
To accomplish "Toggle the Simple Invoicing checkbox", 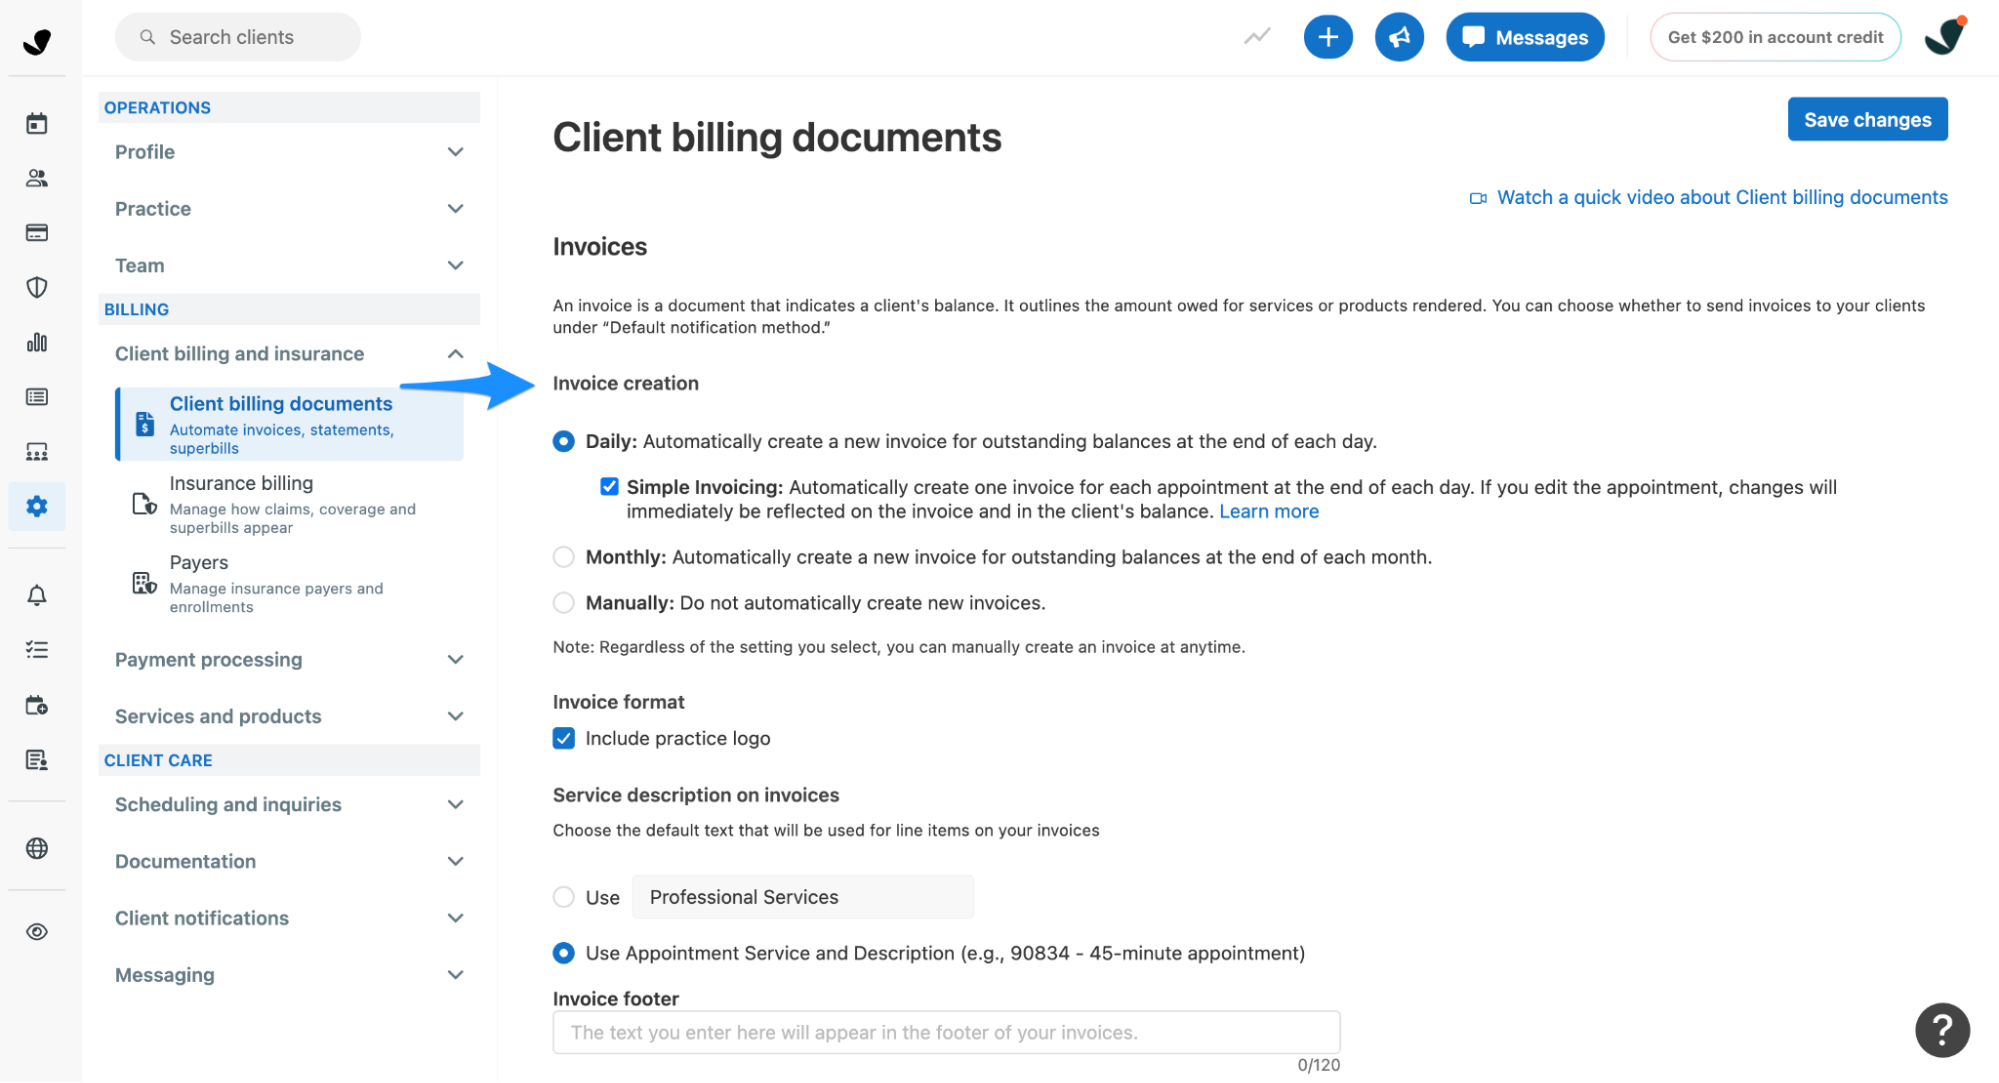I will [x=609, y=486].
